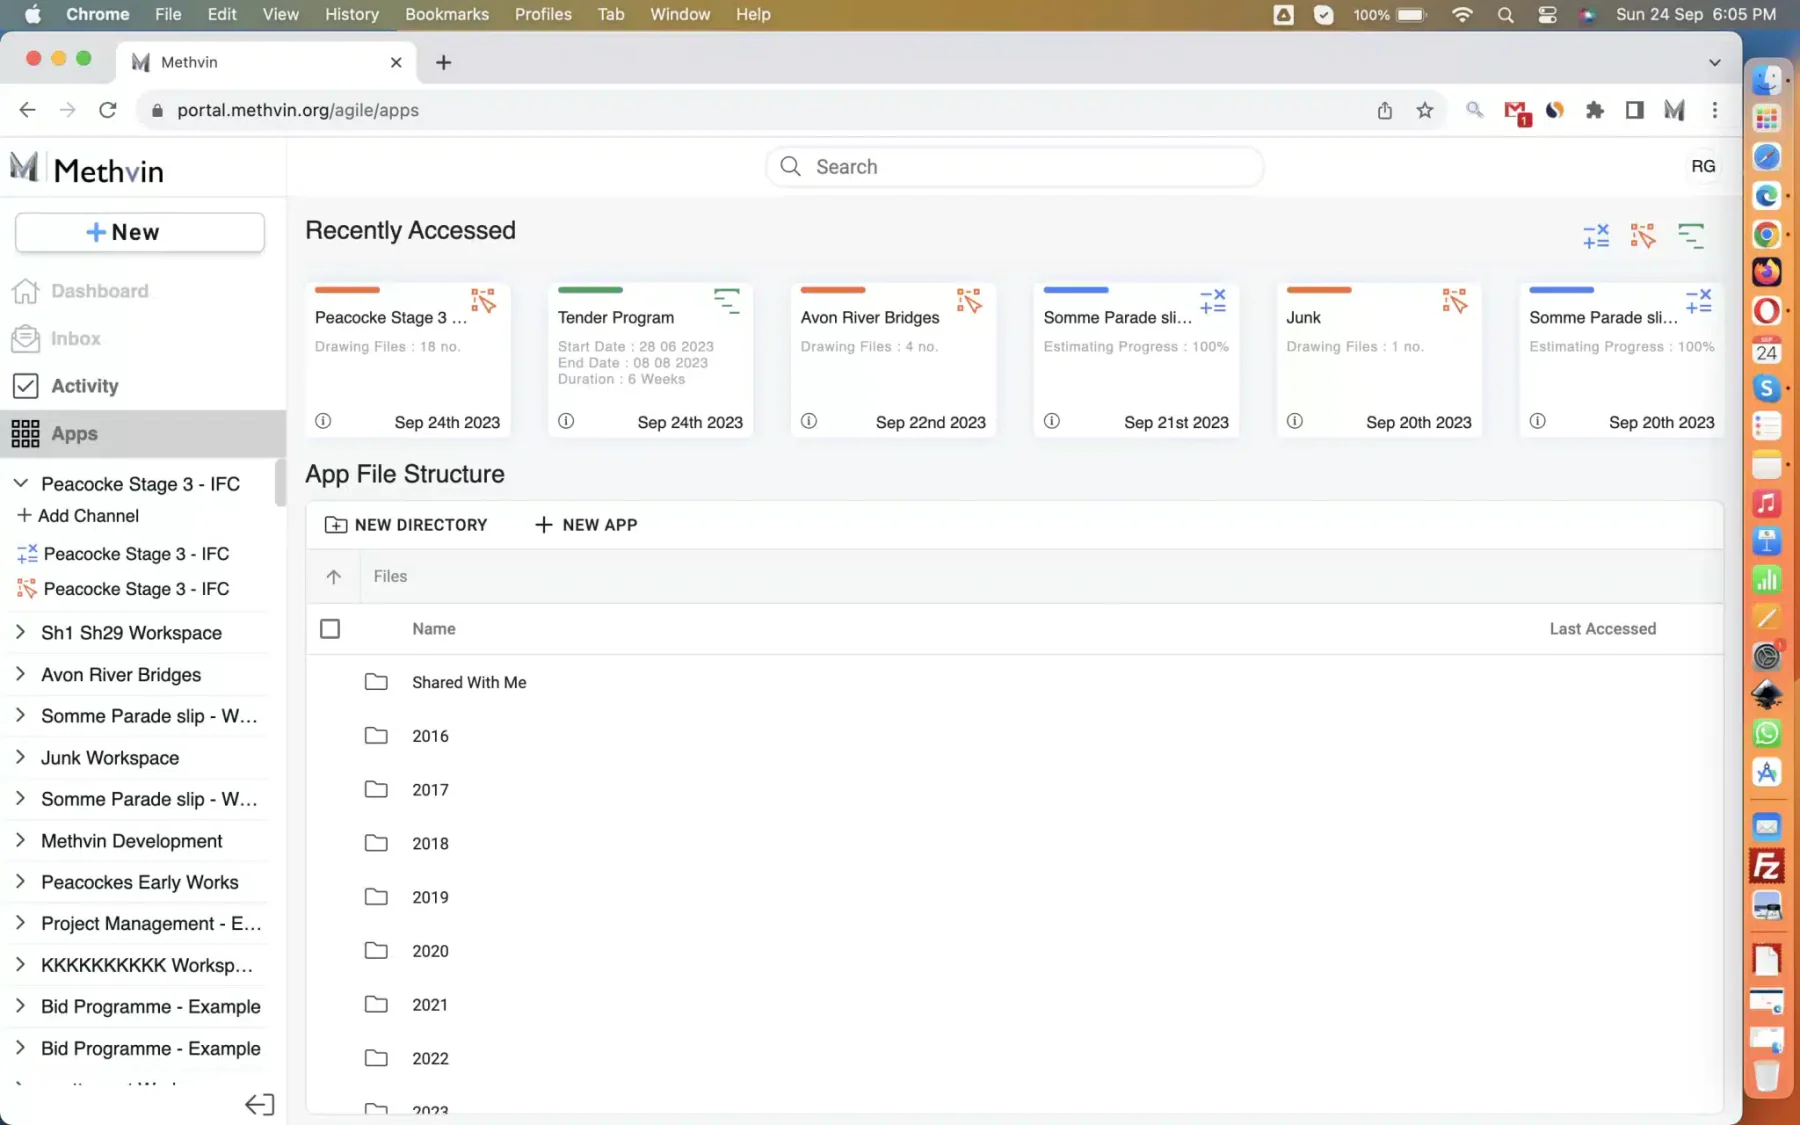Open Chrome extensions puzzle icon
This screenshot has width=1800, height=1125.
click(1595, 110)
